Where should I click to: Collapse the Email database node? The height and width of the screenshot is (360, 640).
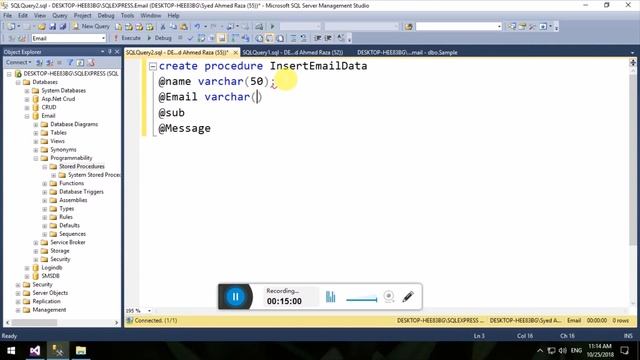27,116
